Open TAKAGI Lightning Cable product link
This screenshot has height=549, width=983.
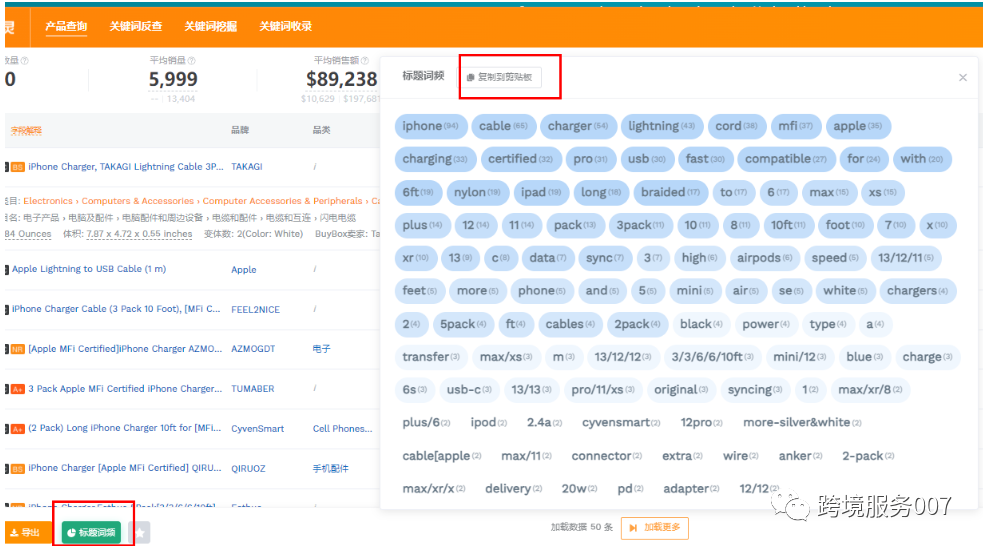(x=125, y=167)
